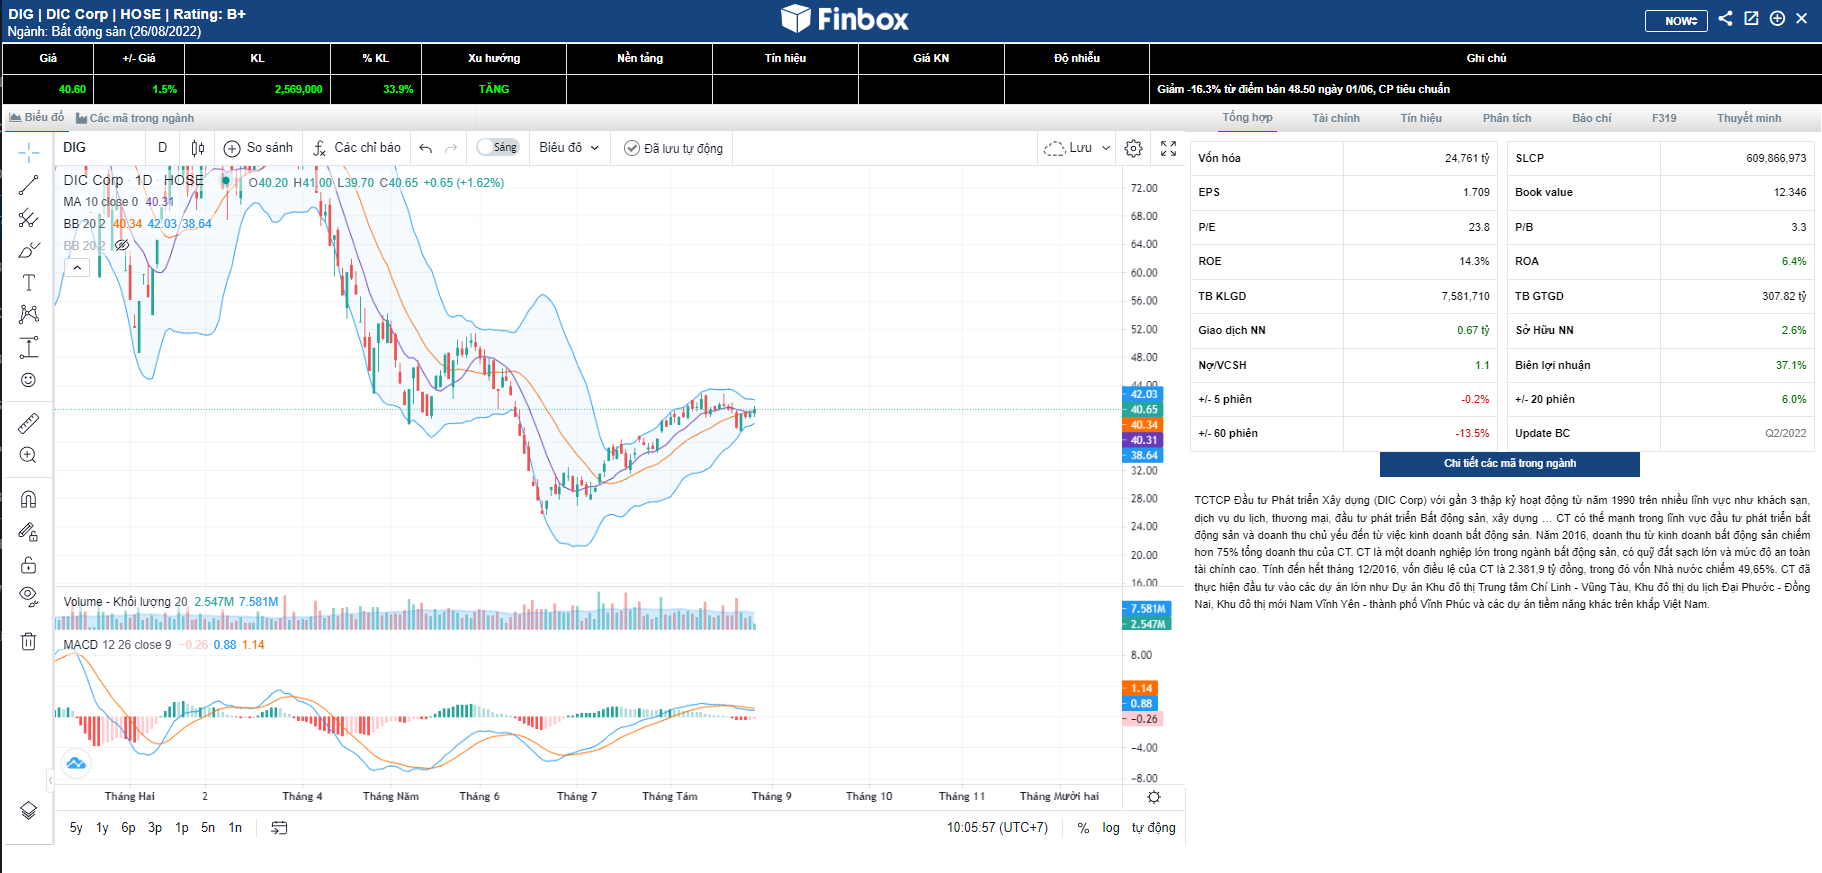Open the object tree layers icon

click(x=28, y=810)
